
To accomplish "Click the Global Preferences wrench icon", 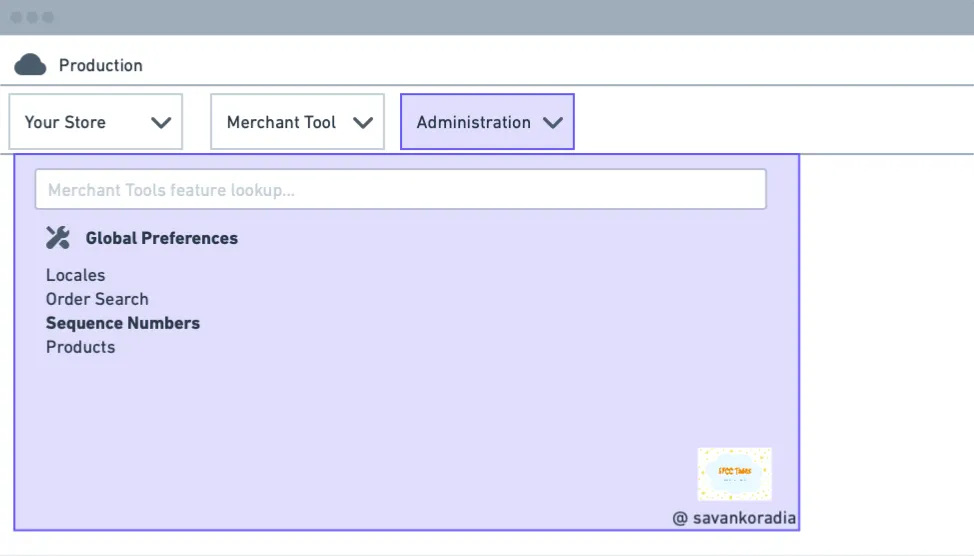I will point(58,237).
